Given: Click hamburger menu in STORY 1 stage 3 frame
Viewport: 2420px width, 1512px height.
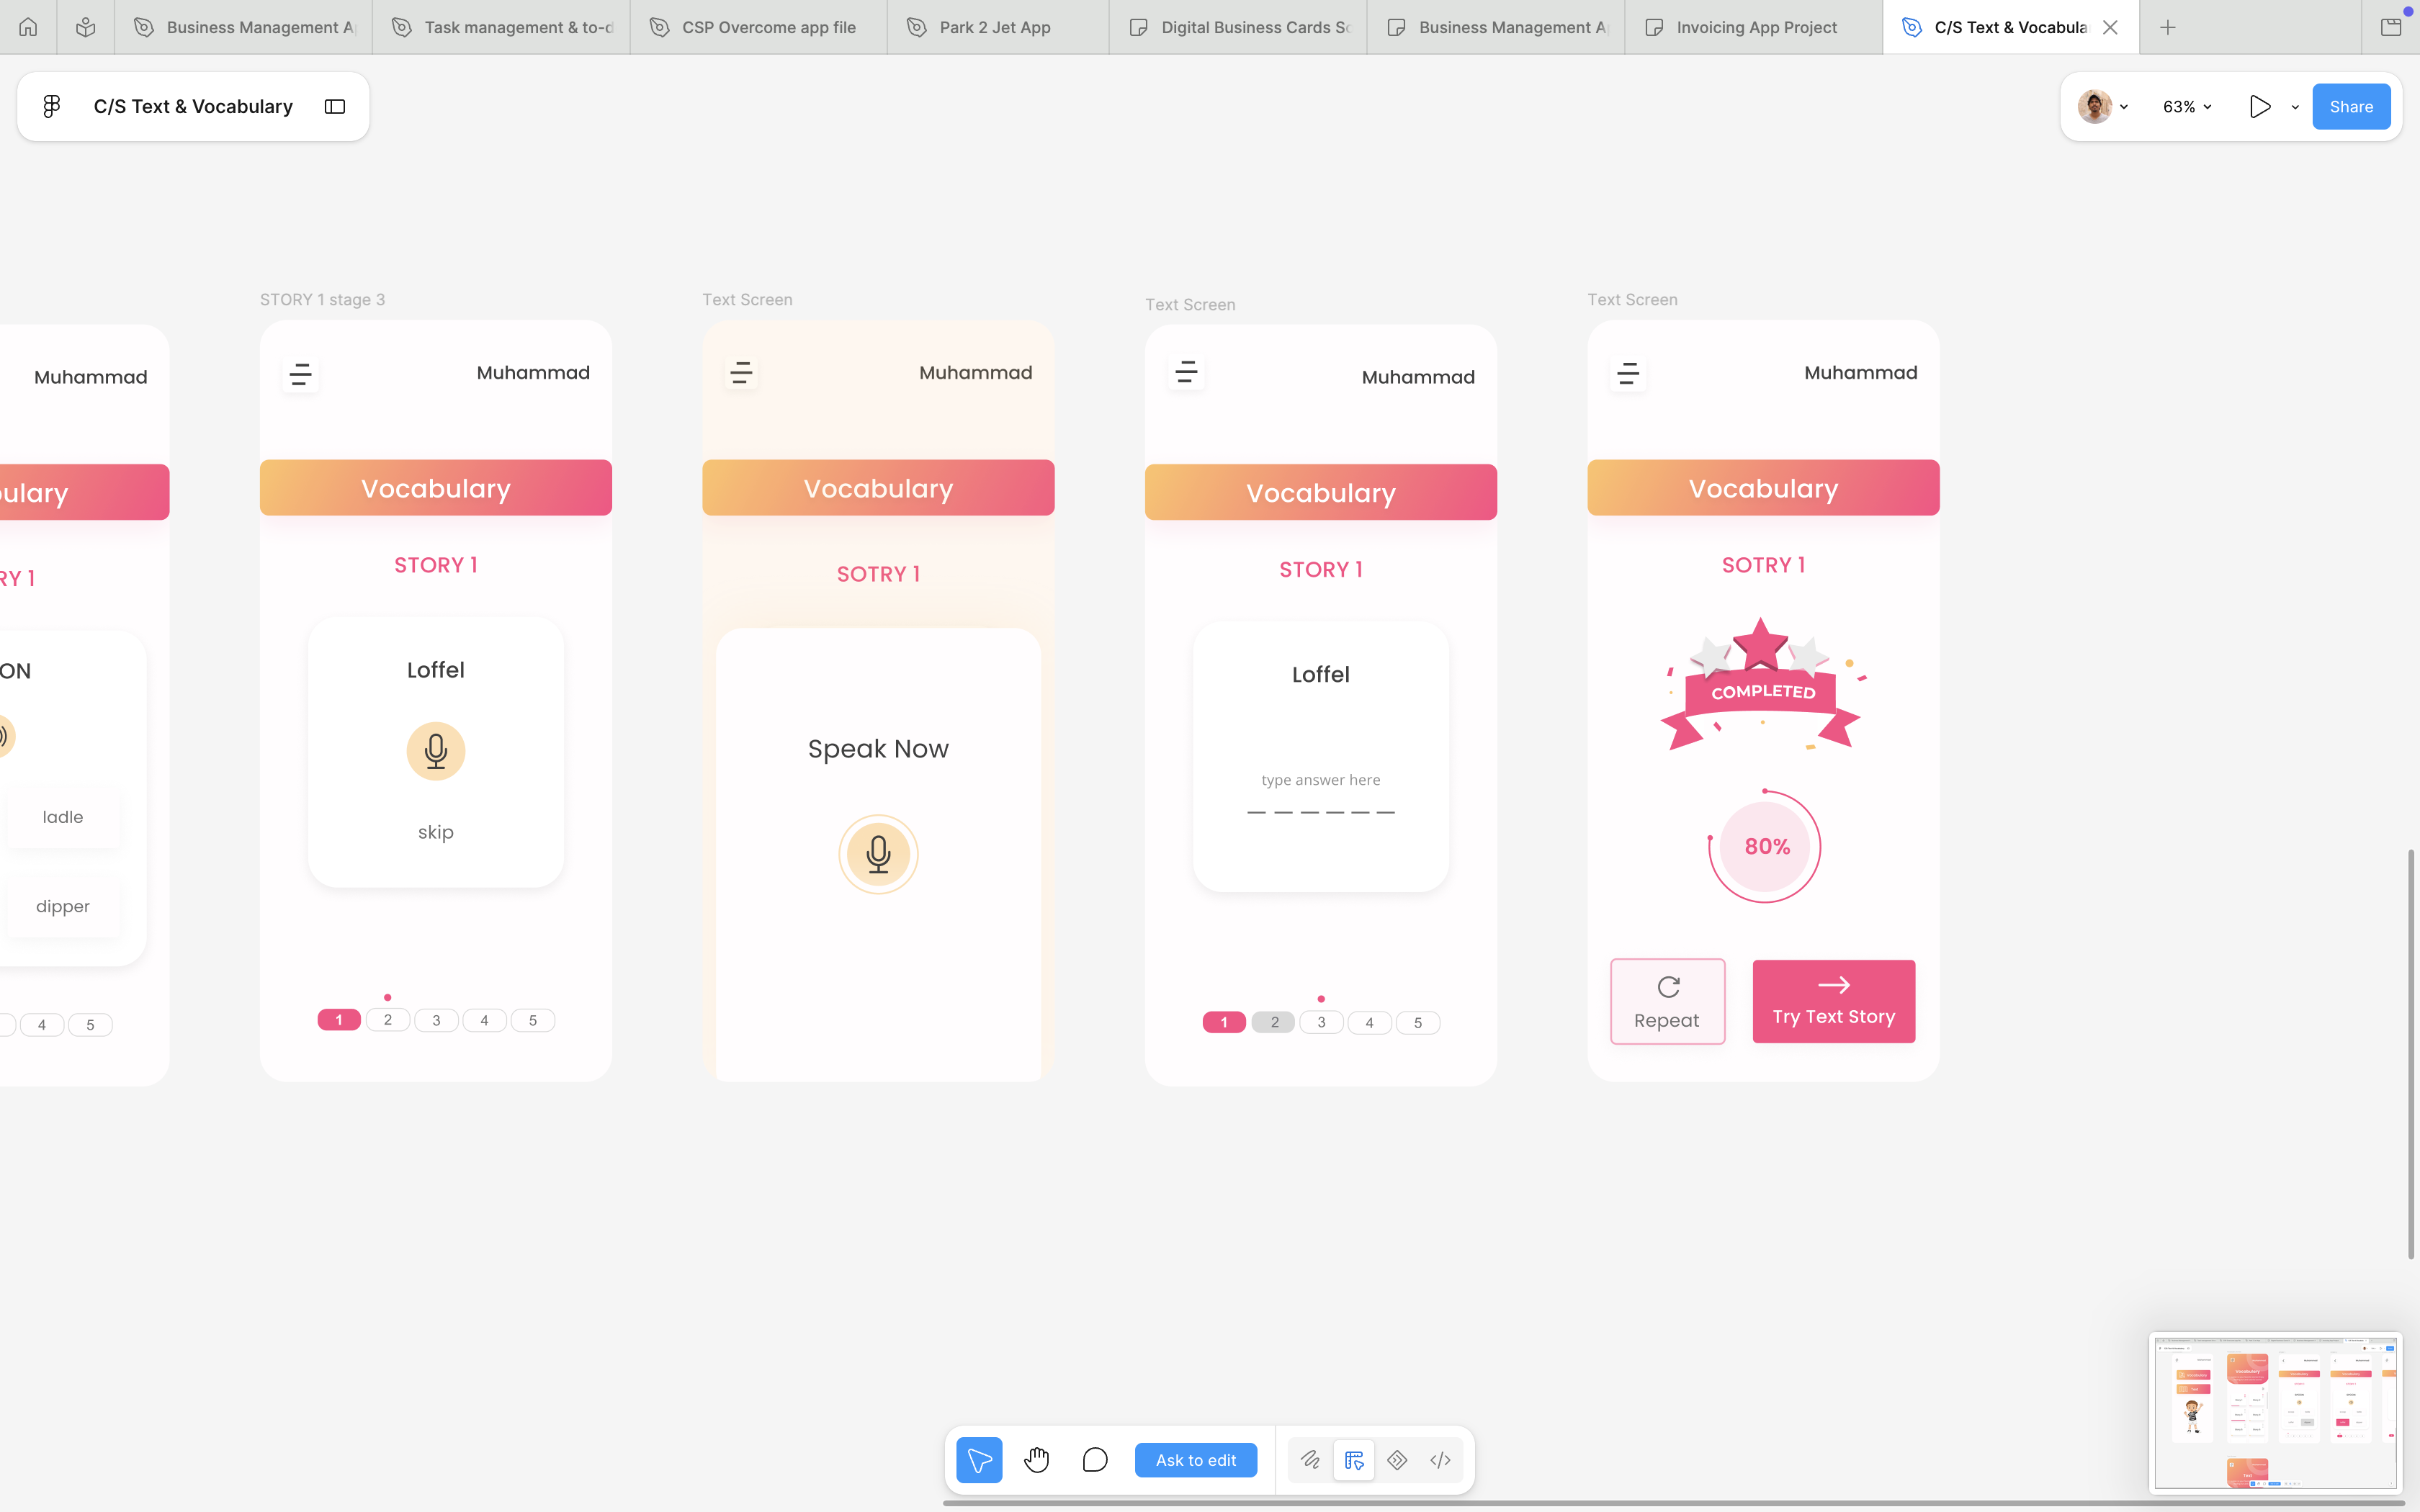Looking at the screenshot, I should click(x=301, y=375).
